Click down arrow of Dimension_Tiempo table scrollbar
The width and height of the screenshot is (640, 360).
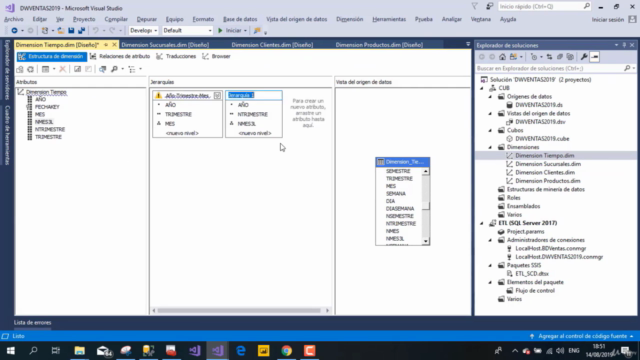click(426, 241)
